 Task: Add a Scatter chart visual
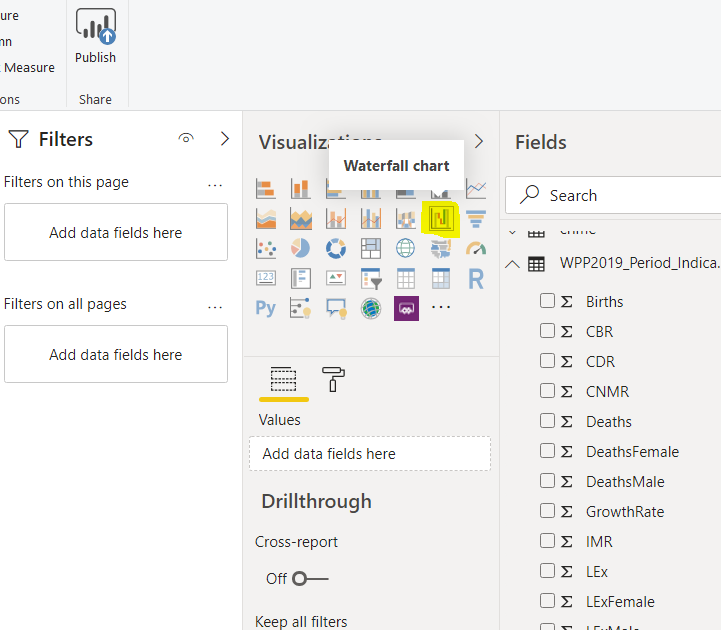265,248
